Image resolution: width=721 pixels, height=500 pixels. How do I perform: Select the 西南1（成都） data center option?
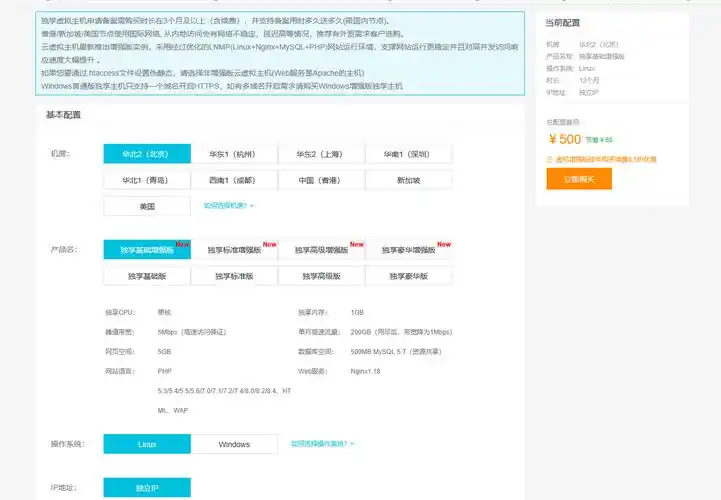235,180
